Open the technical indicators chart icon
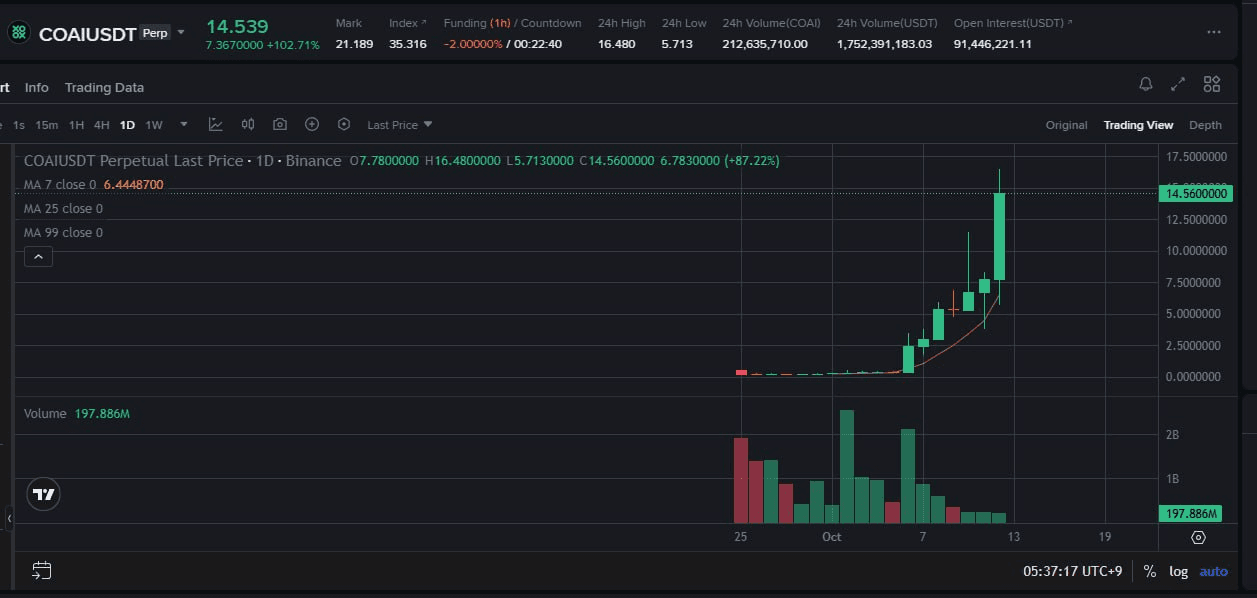 [215, 125]
